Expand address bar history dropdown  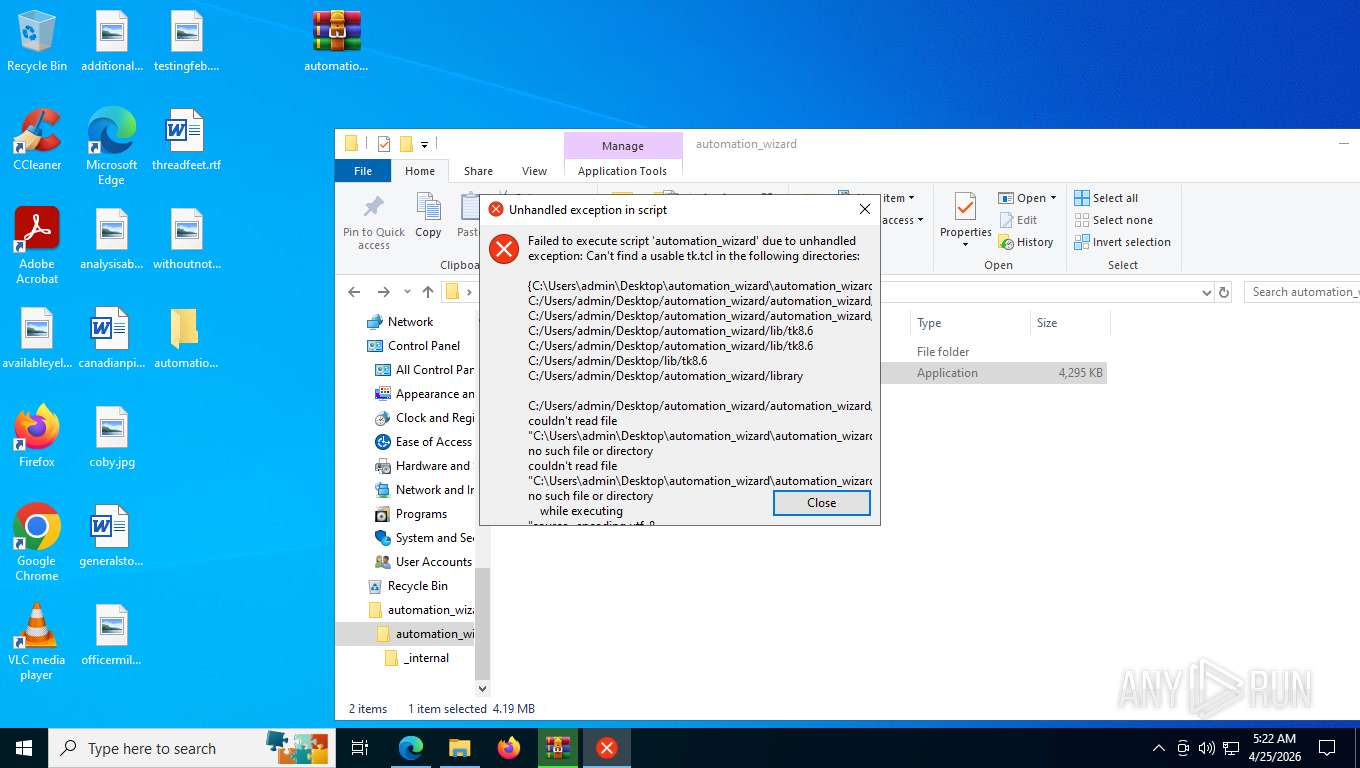[x=1206, y=292]
